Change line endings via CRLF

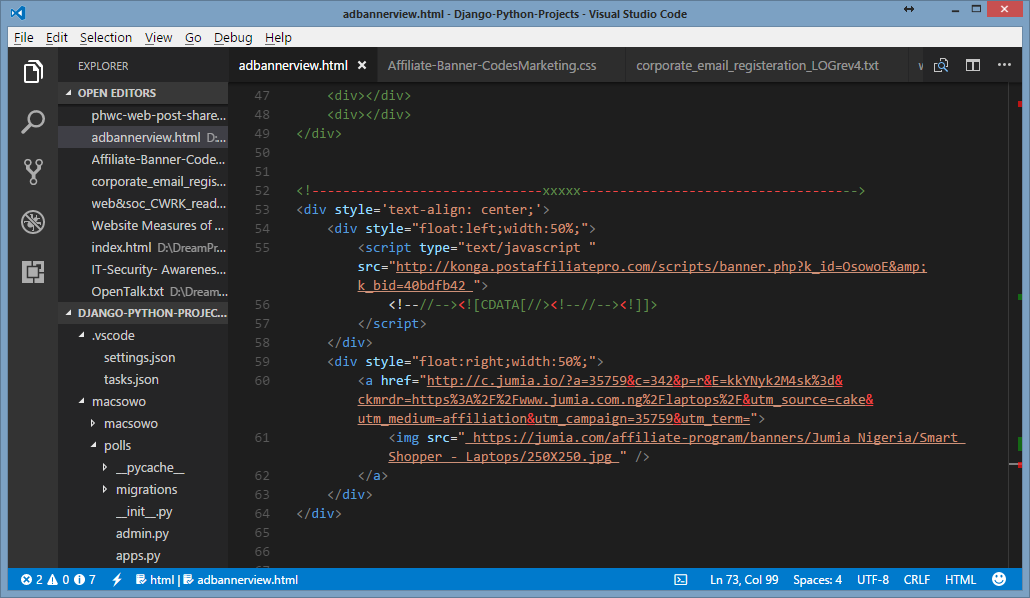916,580
